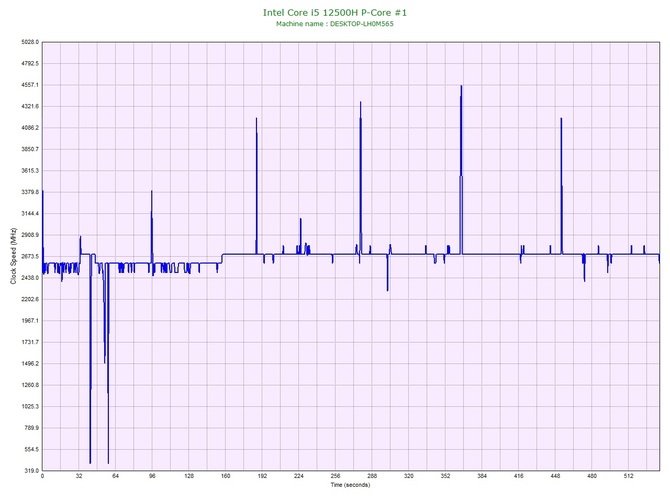Image resolution: width=670 pixels, height=502 pixels.
Task: Click the tallest clock spike peak near 4557 MHz
Action: [x=461, y=86]
